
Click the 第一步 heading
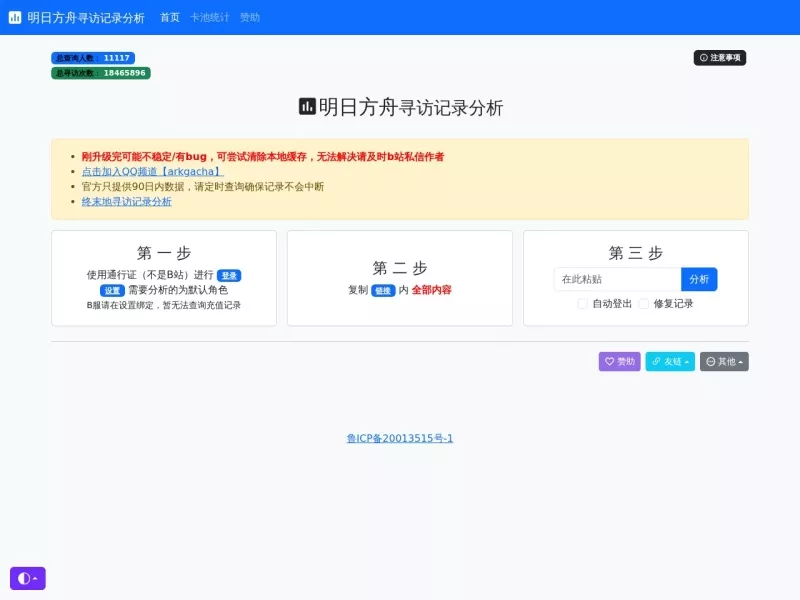[164, 253]
